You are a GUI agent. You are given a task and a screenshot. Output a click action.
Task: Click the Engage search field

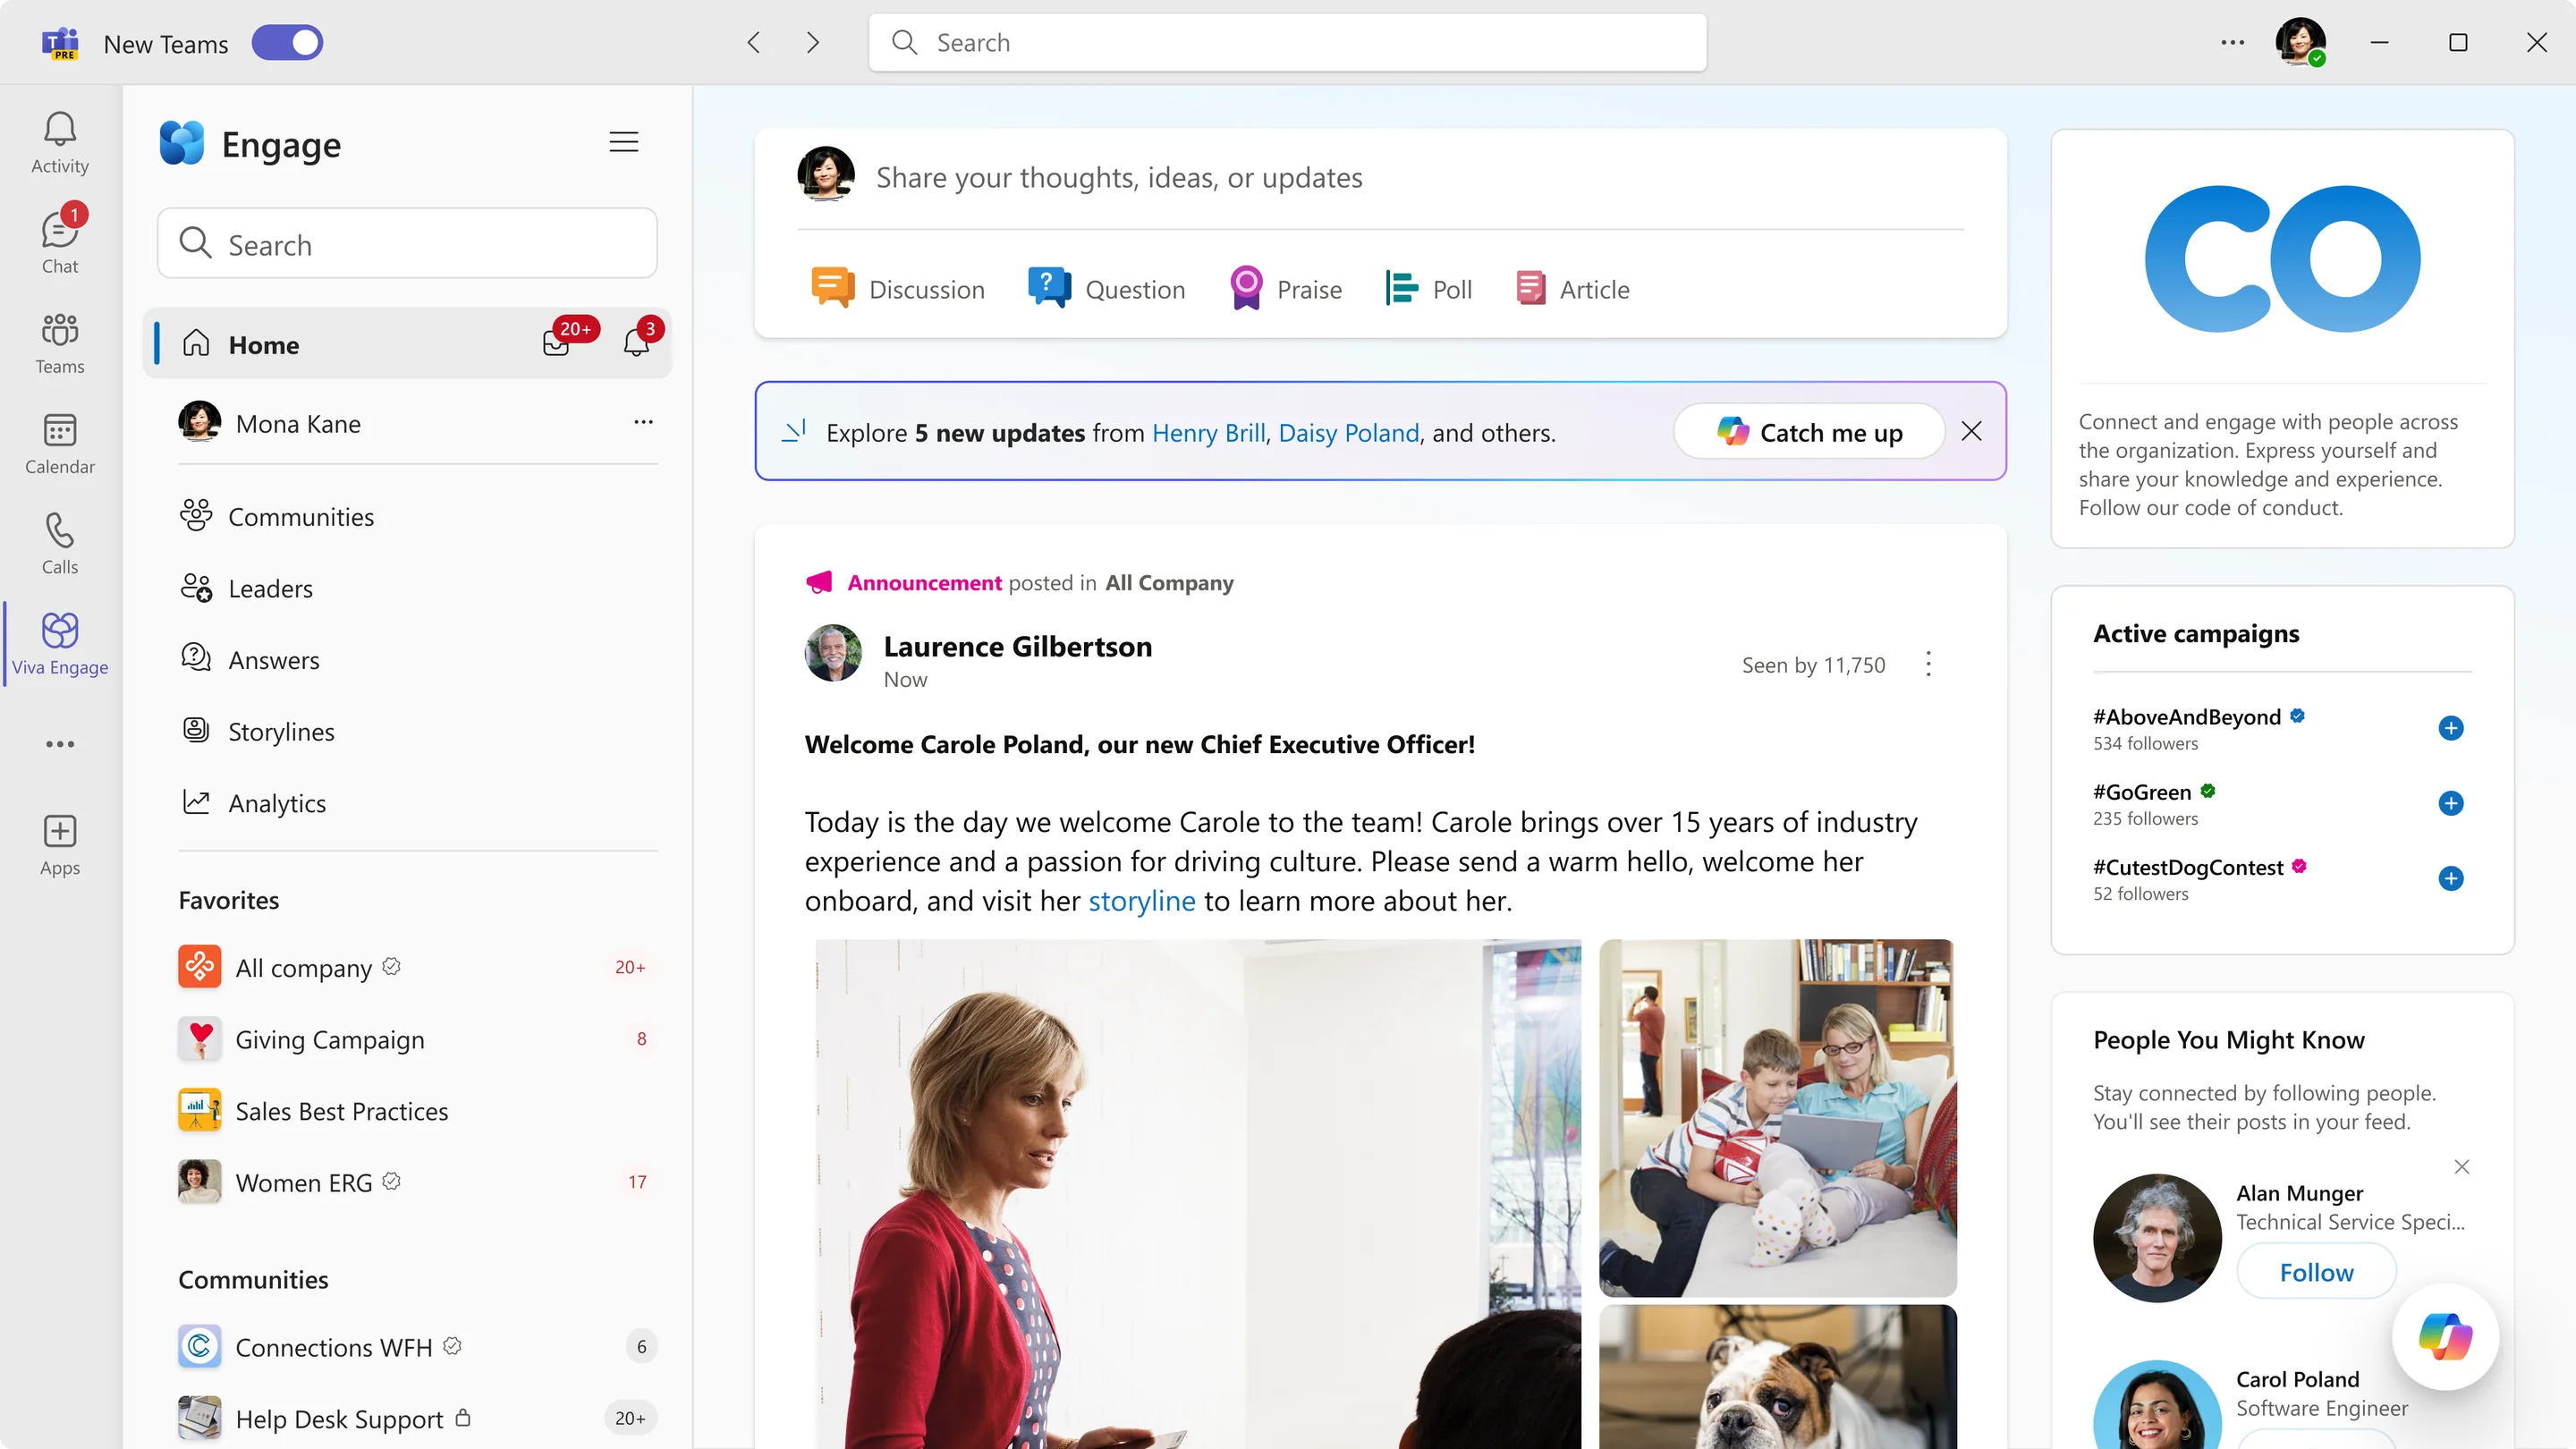click(x=407, y=244)
